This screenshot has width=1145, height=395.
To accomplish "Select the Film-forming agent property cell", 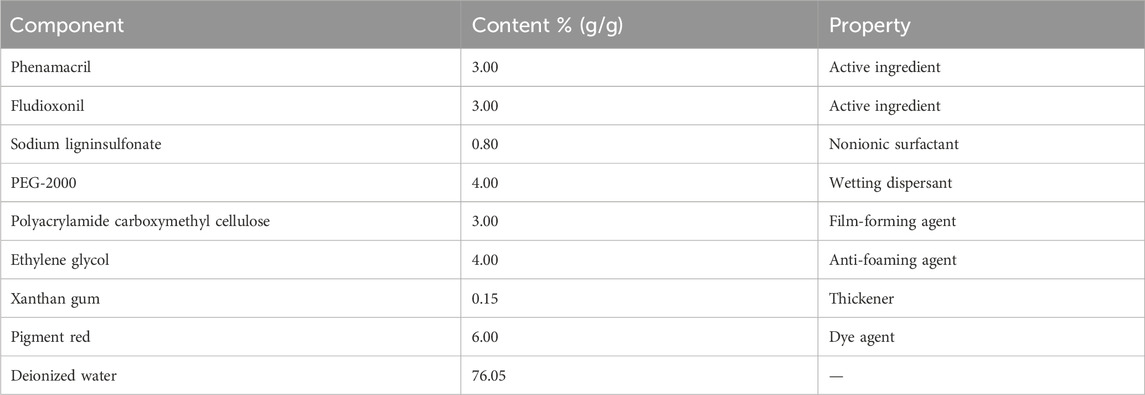I will point(981,221).
